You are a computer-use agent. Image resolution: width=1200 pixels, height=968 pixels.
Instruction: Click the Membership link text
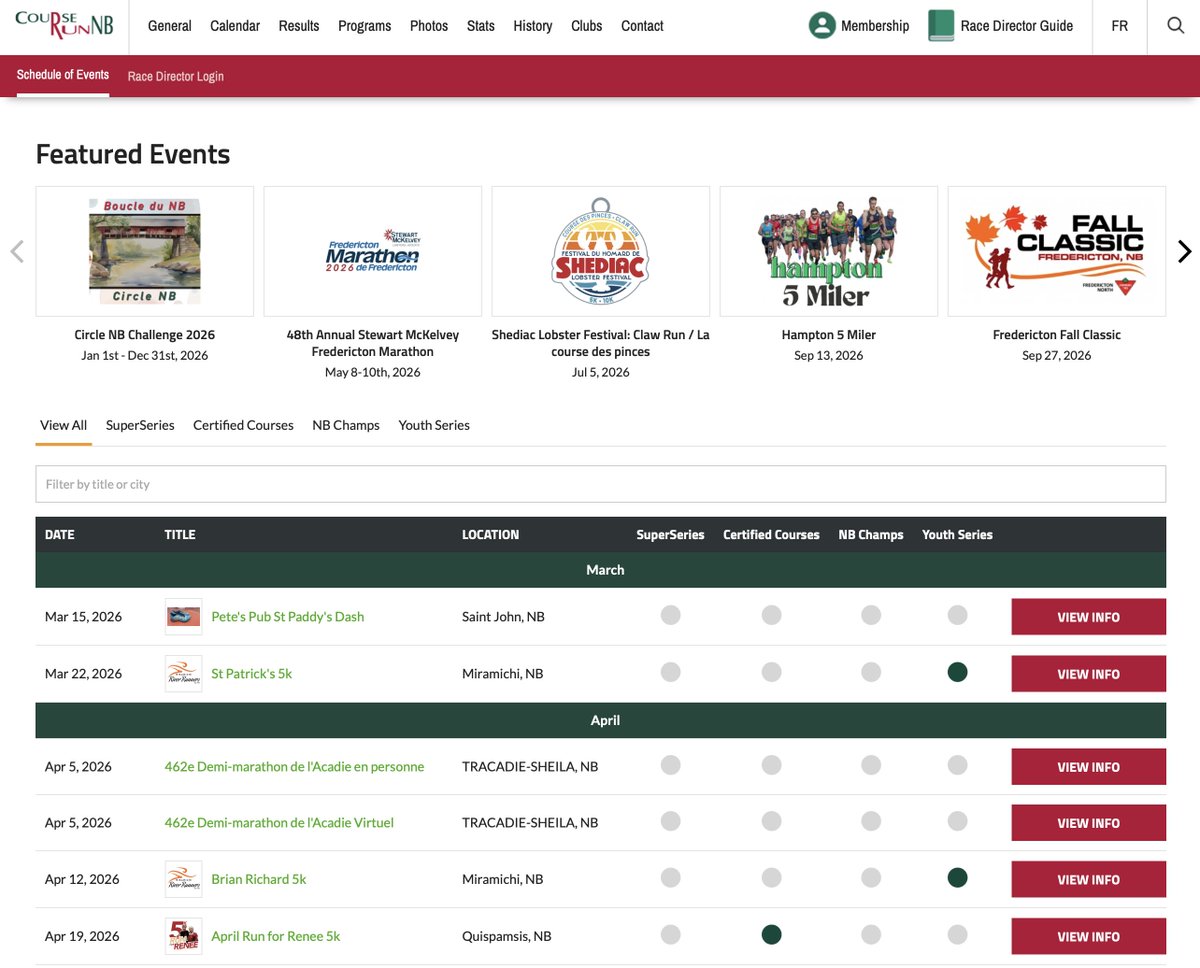pyautogui.click(x=875, y=26)
